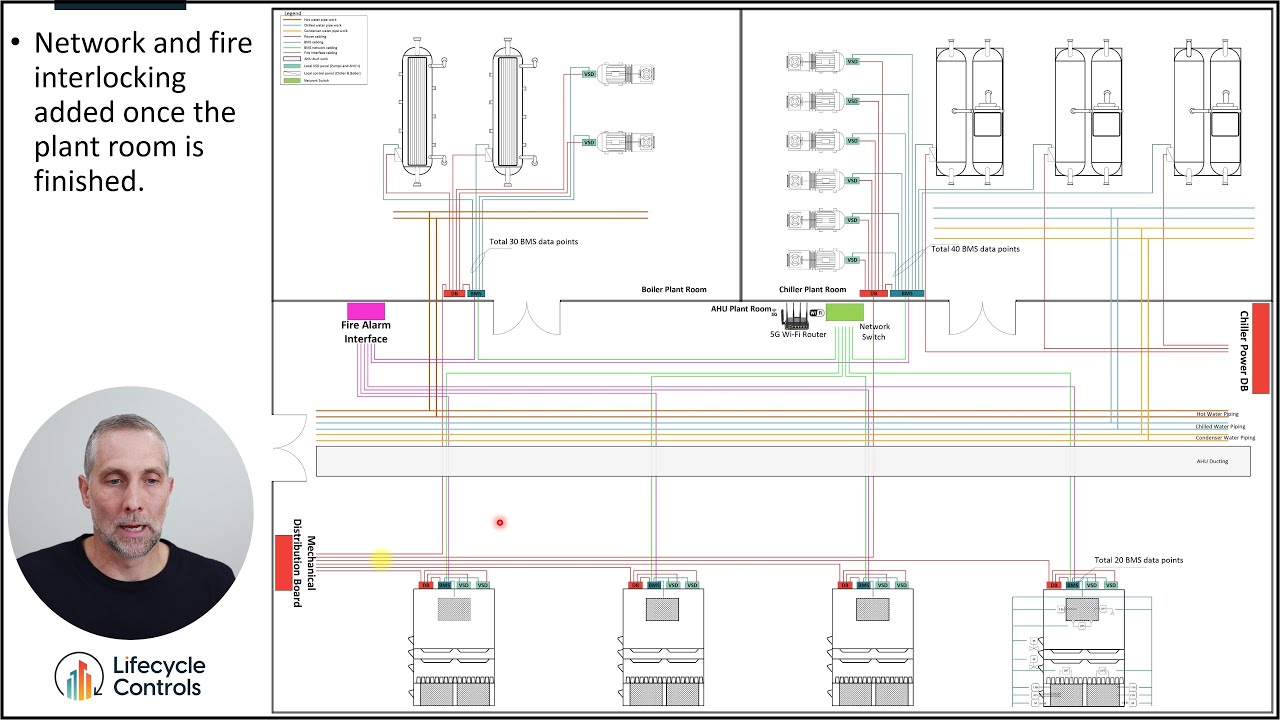
Task: Select the Chiller Plant Room double door
Action: tap(983, 318)
